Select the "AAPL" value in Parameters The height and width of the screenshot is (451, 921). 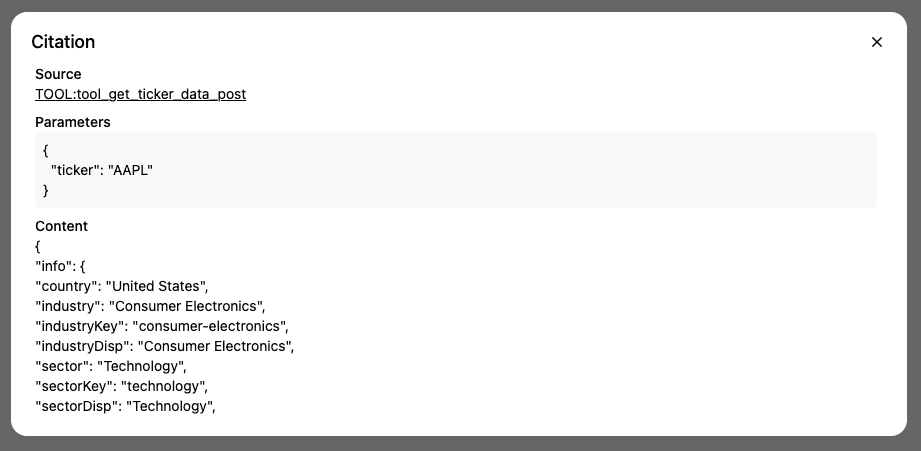coord(130,170)
